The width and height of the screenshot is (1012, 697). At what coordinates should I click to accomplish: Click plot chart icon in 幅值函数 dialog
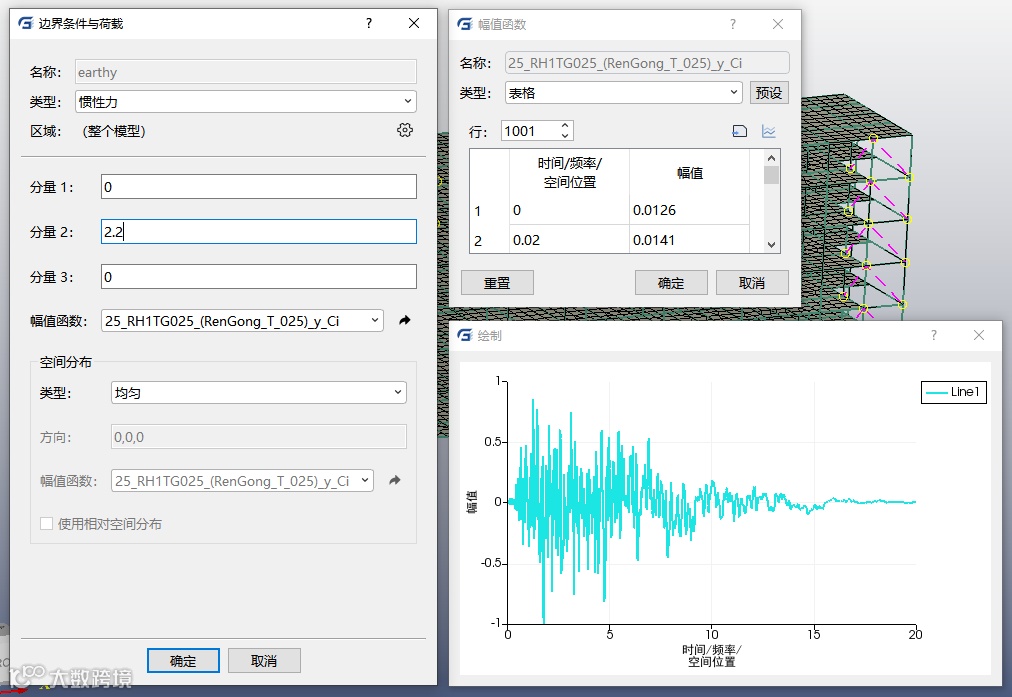[769, 132]
